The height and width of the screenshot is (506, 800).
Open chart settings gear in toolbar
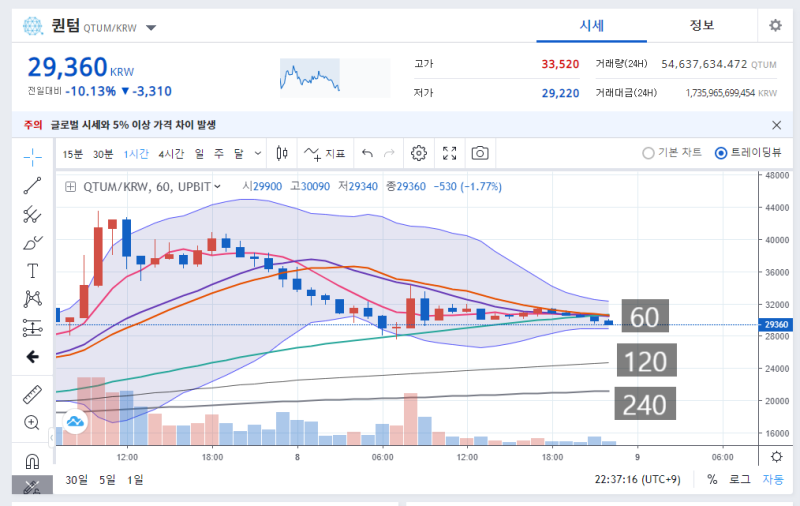(419, 153)
